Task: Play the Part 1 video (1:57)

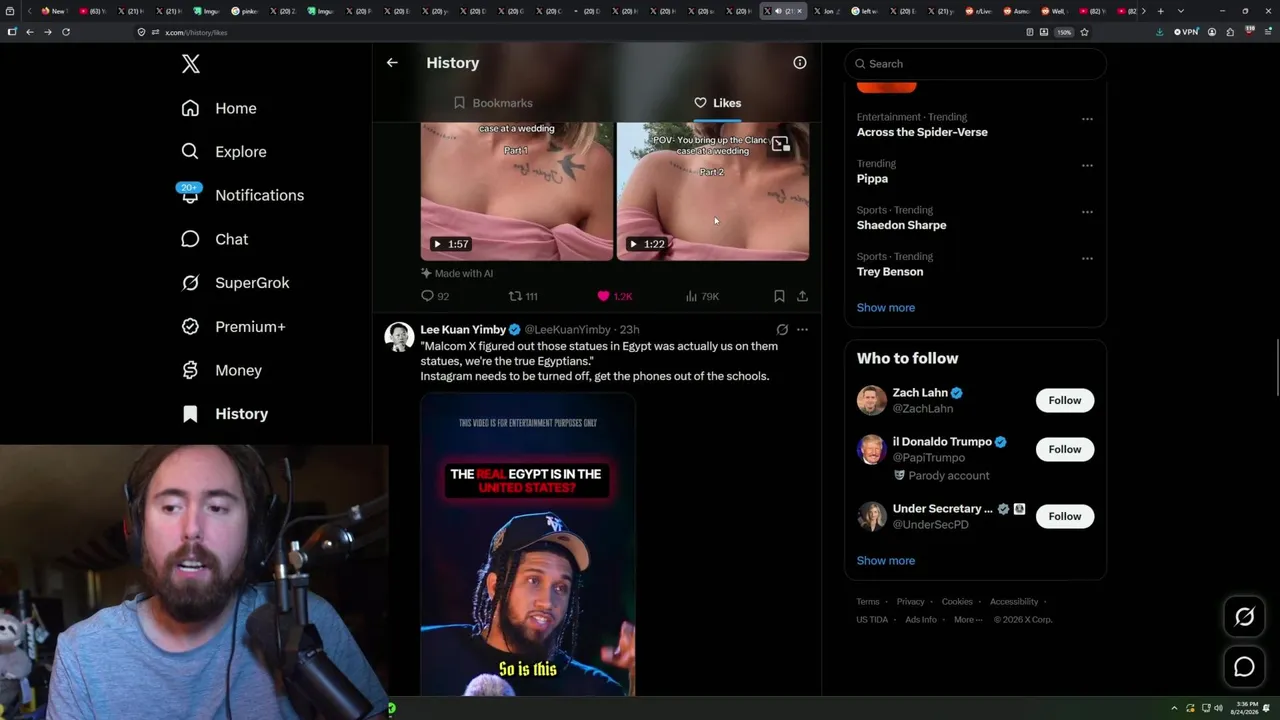Action: (517, 191)
